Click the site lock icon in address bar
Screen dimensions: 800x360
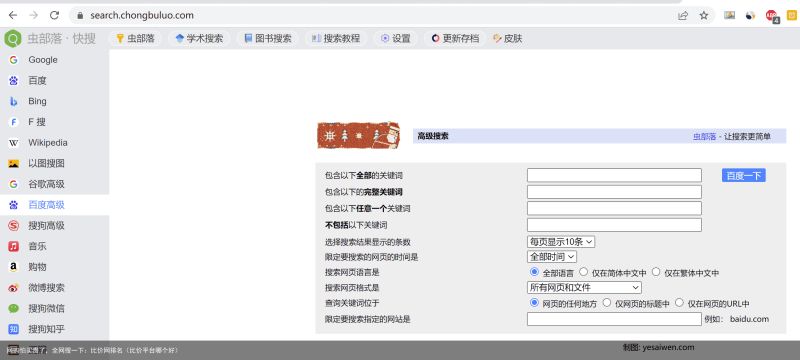click(80, 15)
